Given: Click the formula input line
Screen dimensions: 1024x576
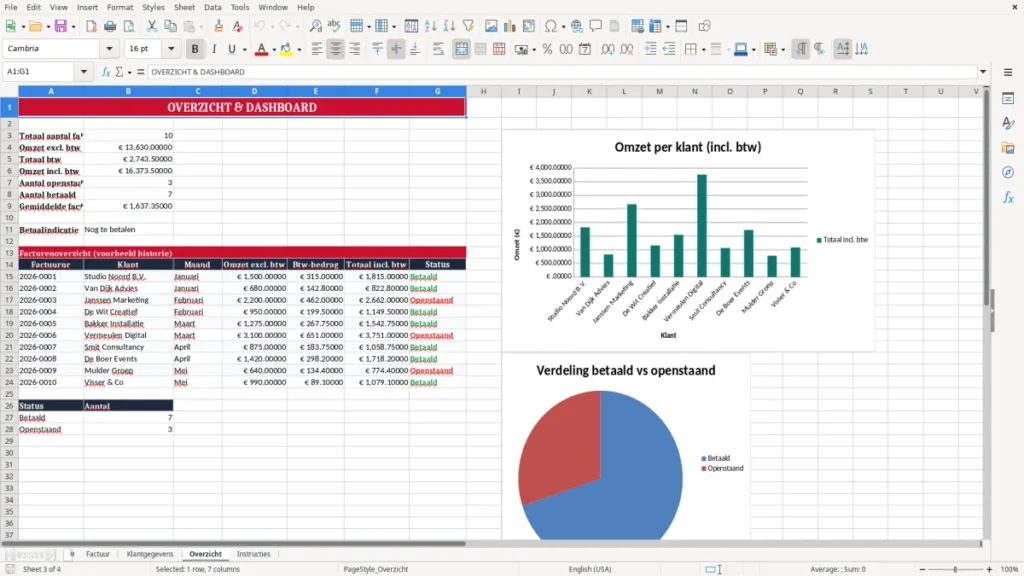Looking at the screenshot, I should 562,72.
